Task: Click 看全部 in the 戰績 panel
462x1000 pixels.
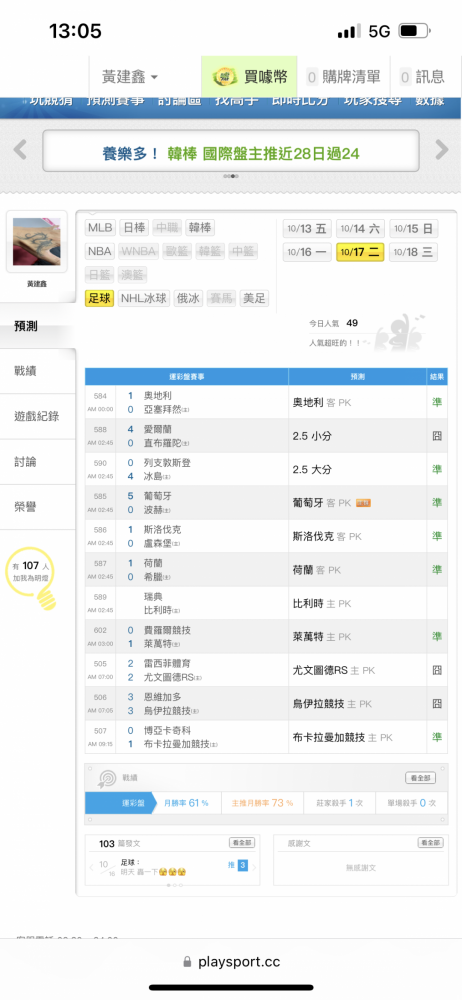Action: click(421, 778)
